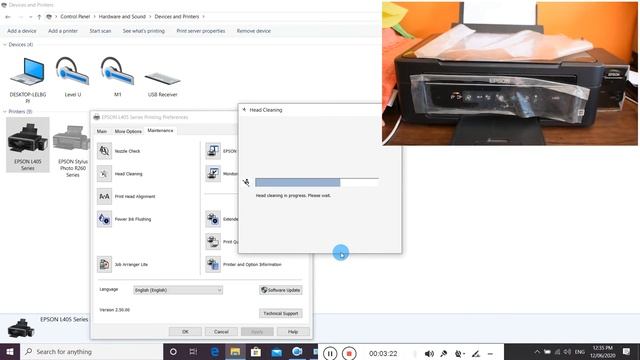Viewport: 640px width, 360px height.
Task: Open File Explorer from the taskbar
Action: [x=235, y=351]
